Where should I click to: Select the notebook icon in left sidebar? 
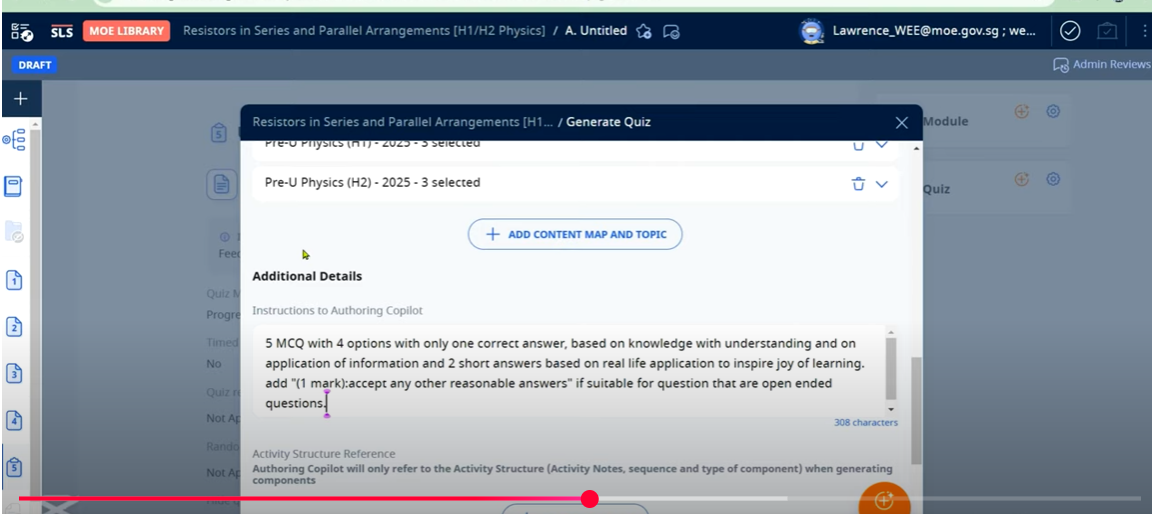[x=14, y=186]
